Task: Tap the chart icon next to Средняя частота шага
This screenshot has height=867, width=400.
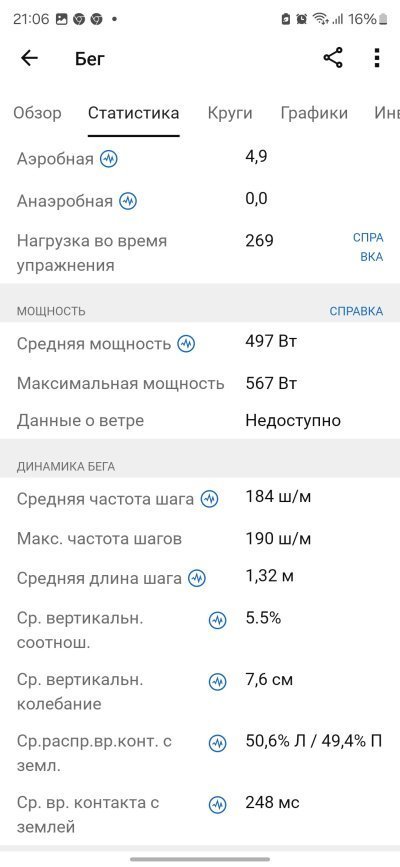Action: point(209,499)
